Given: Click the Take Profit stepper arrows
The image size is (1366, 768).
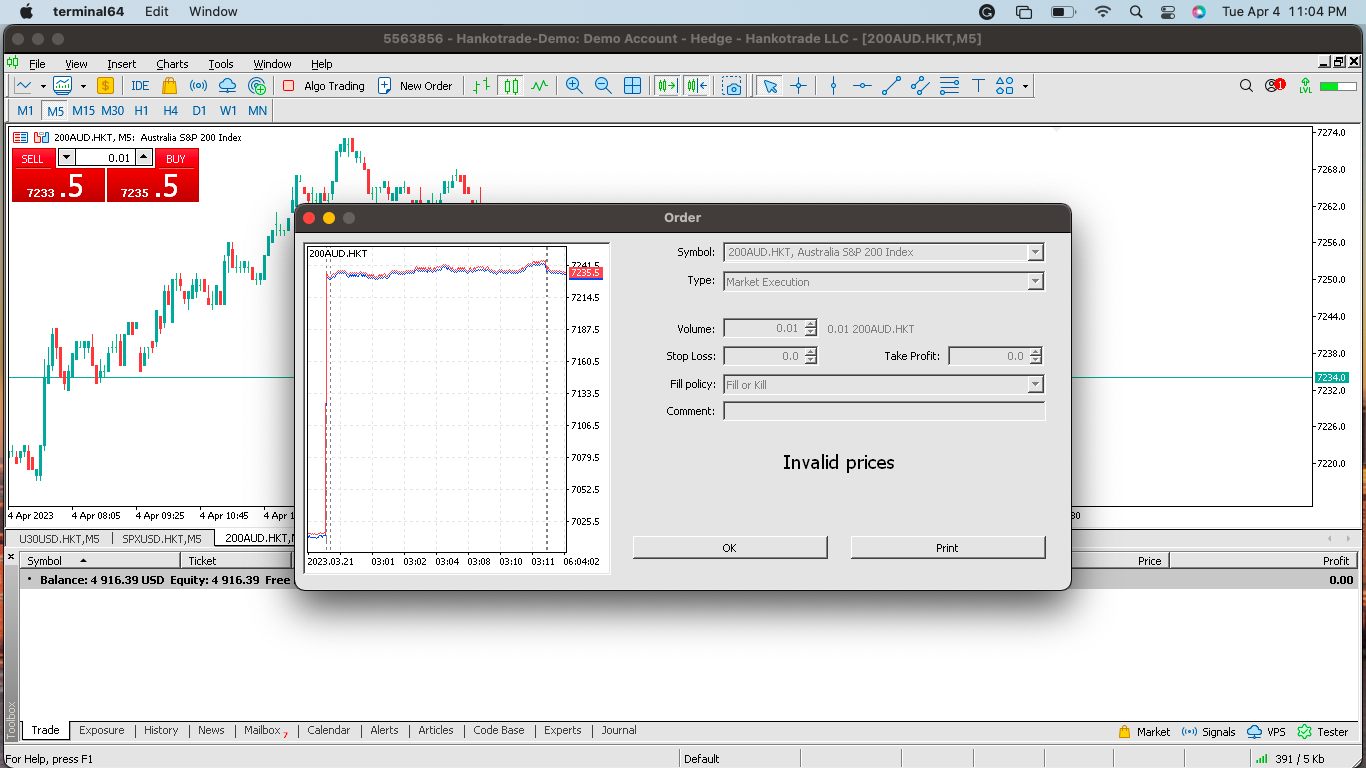Looking at the screenshot, I should pos(1036,356).
